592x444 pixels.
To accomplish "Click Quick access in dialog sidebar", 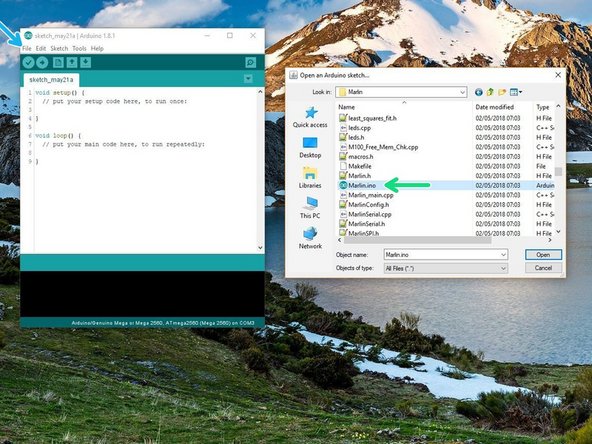I will click(x=310, y=117).
